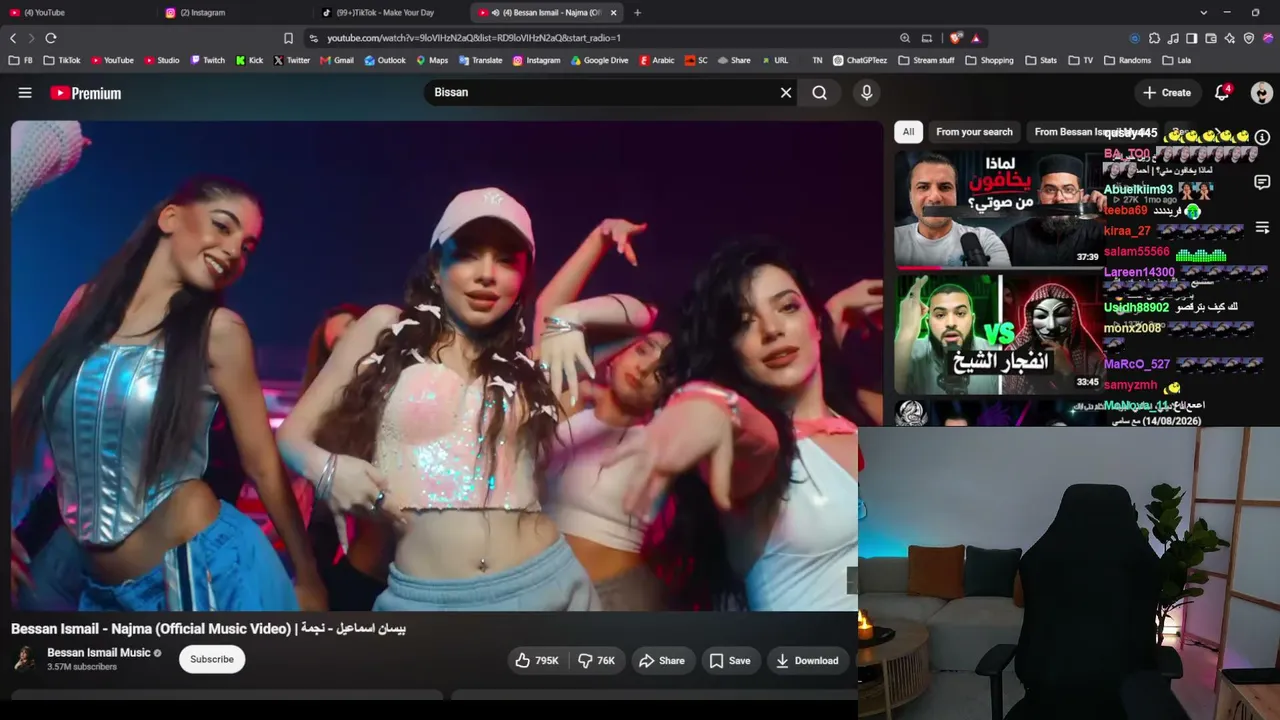Open the Share bookmark

[734, 60]
